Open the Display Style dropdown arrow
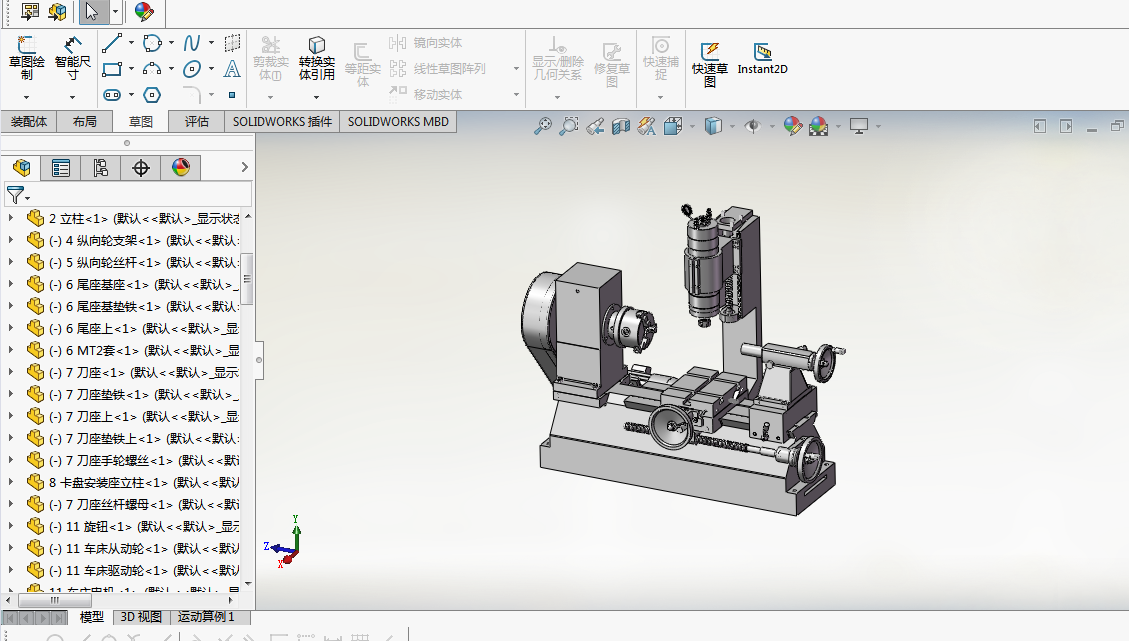This screenshot has width=1129, height=641. click(732, 127)
